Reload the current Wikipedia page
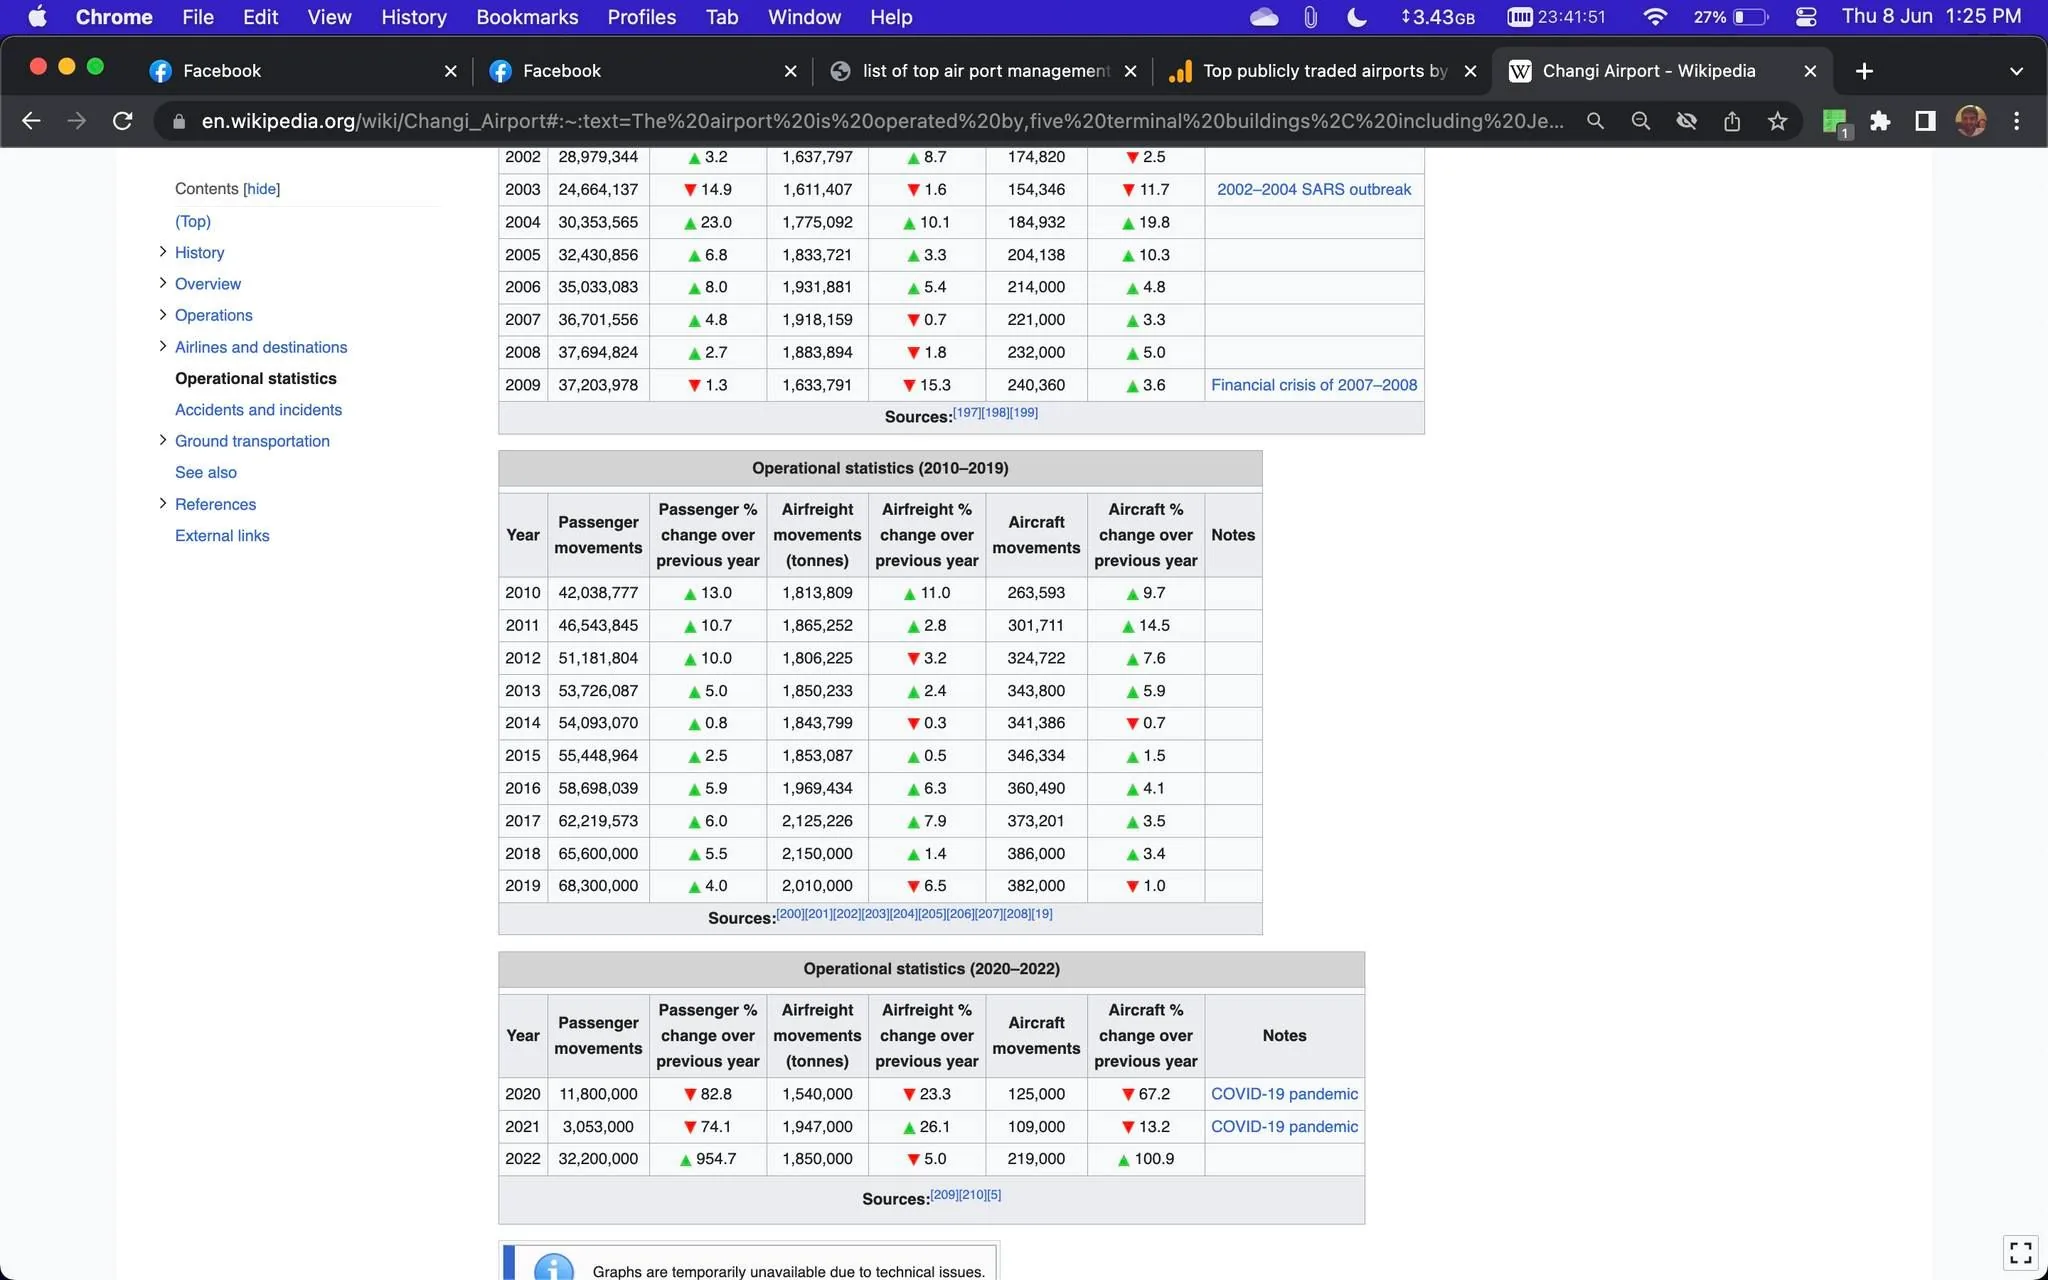 pyautogui.click(x=122, y=120)
